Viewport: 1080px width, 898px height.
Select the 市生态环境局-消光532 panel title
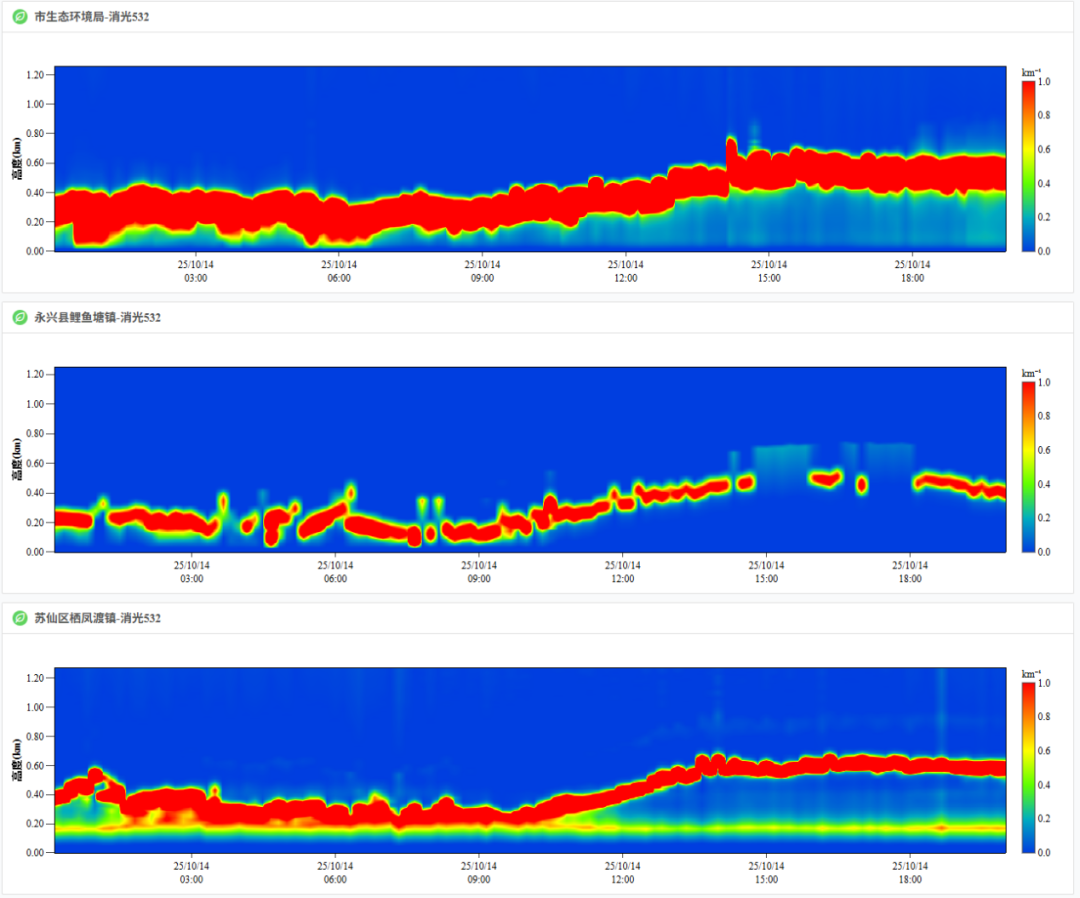click(91, 17)
